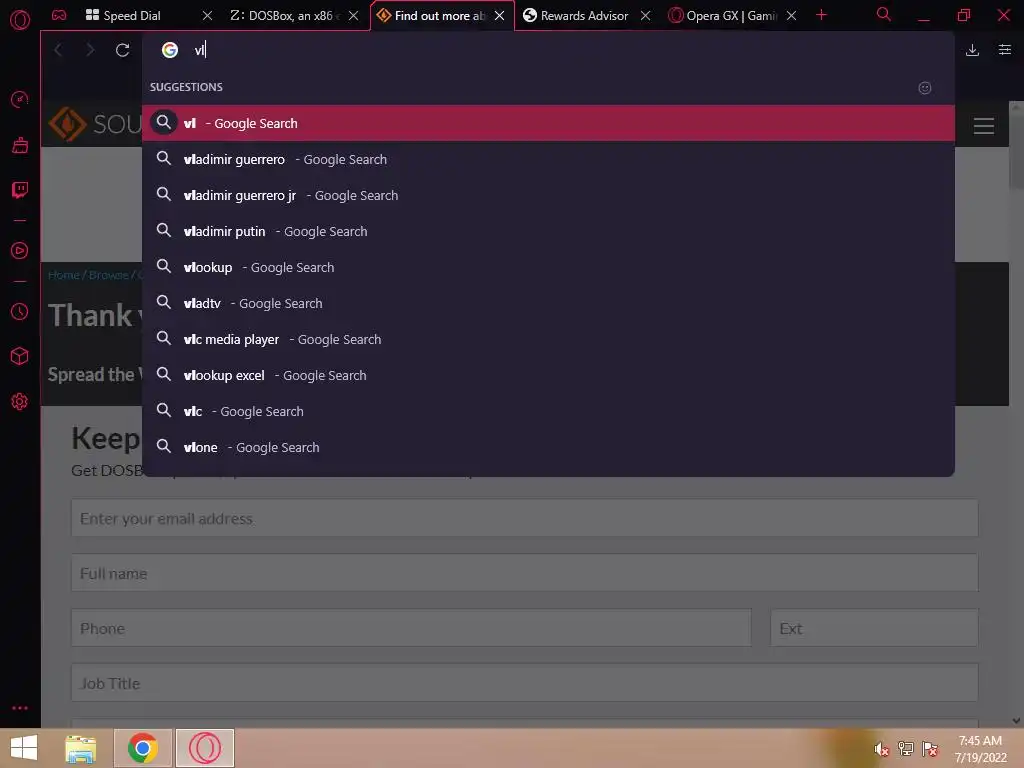Screen dimensions: 1024x768
Task: Close the Speed Dial tab
Action: 207,16
